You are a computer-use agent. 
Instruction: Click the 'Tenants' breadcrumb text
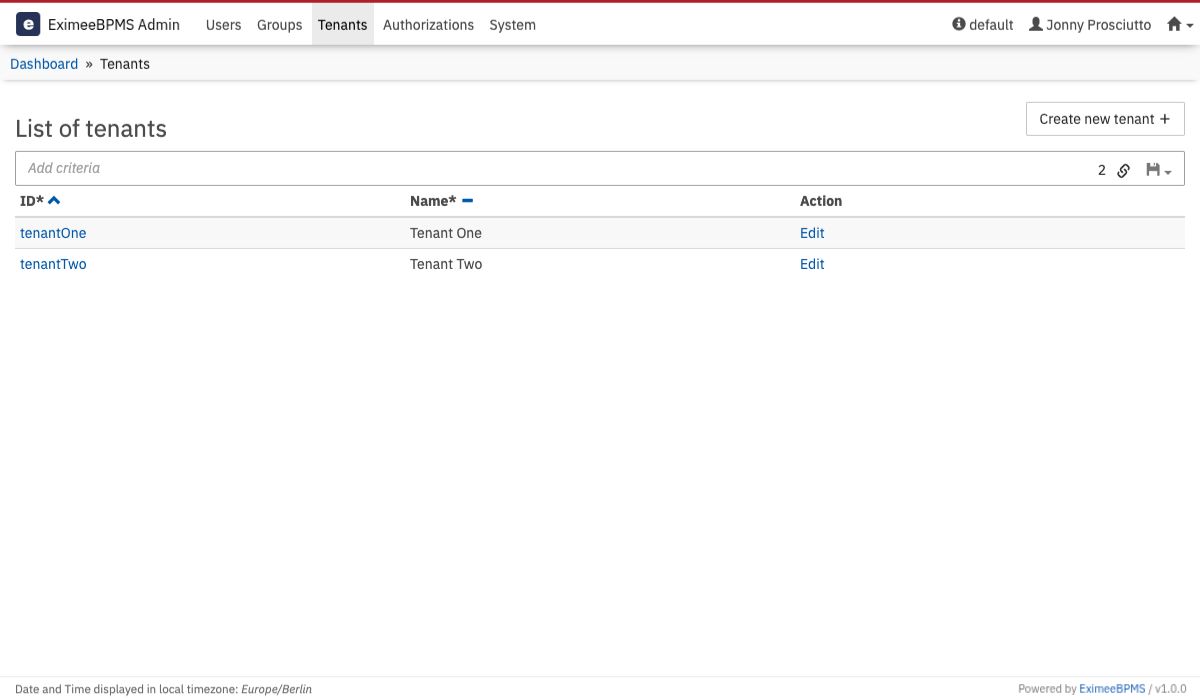tap(125, 64)
